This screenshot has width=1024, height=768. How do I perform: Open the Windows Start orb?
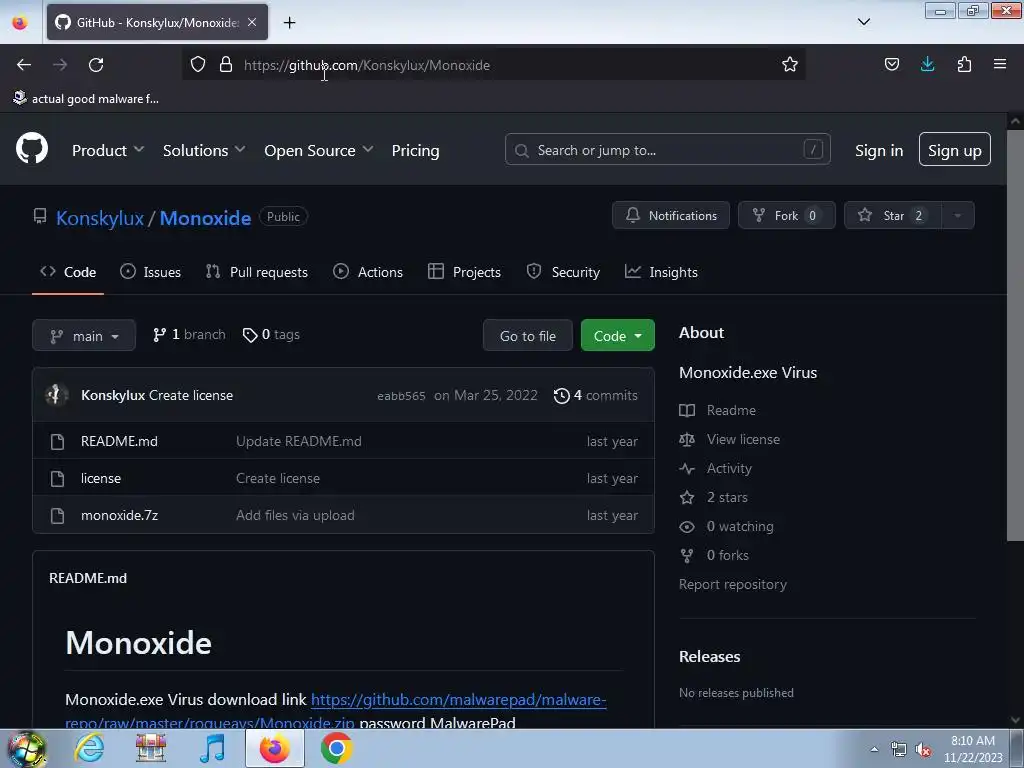pyautogui.click(x=26, y=748)
